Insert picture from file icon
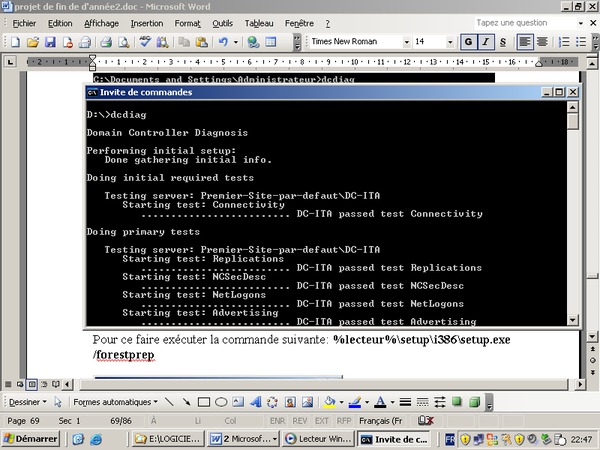Screen dimensions: 600x450 (307, 402)
